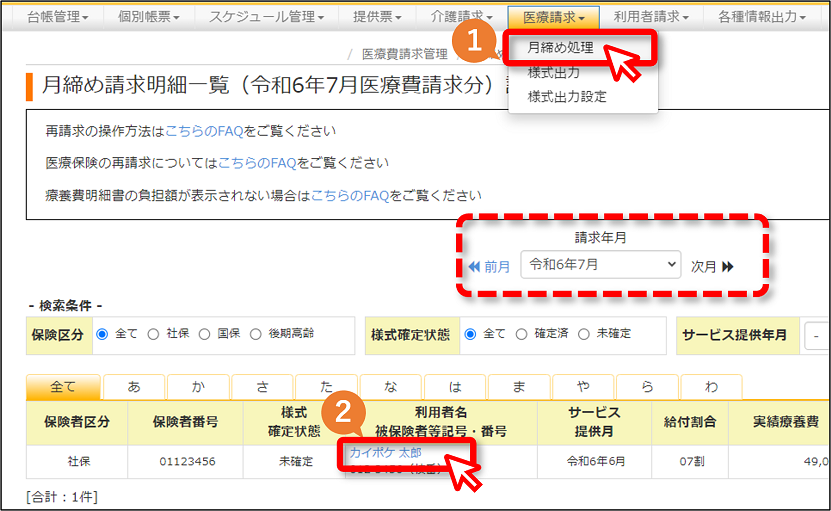Click 様式出力 in the dropdown menu
831x511 pixels.
(x=554, y=73)
